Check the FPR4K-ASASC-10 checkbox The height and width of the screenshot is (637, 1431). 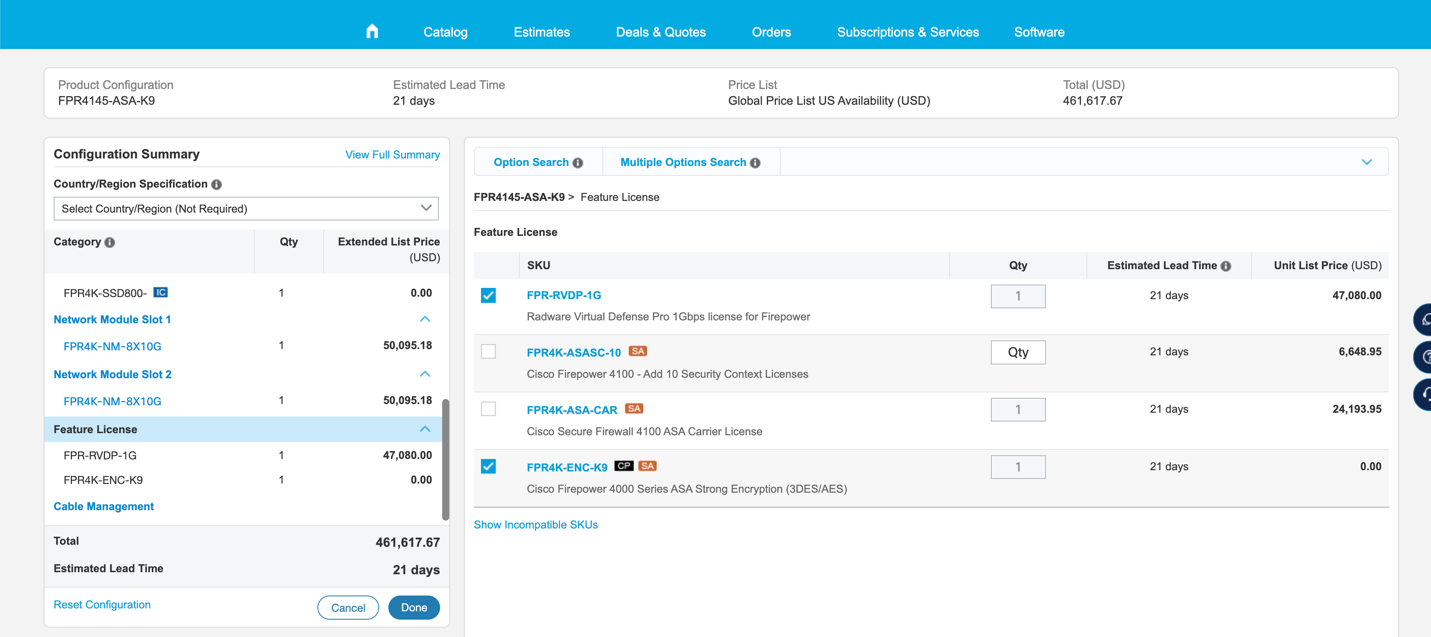point(488,352)
